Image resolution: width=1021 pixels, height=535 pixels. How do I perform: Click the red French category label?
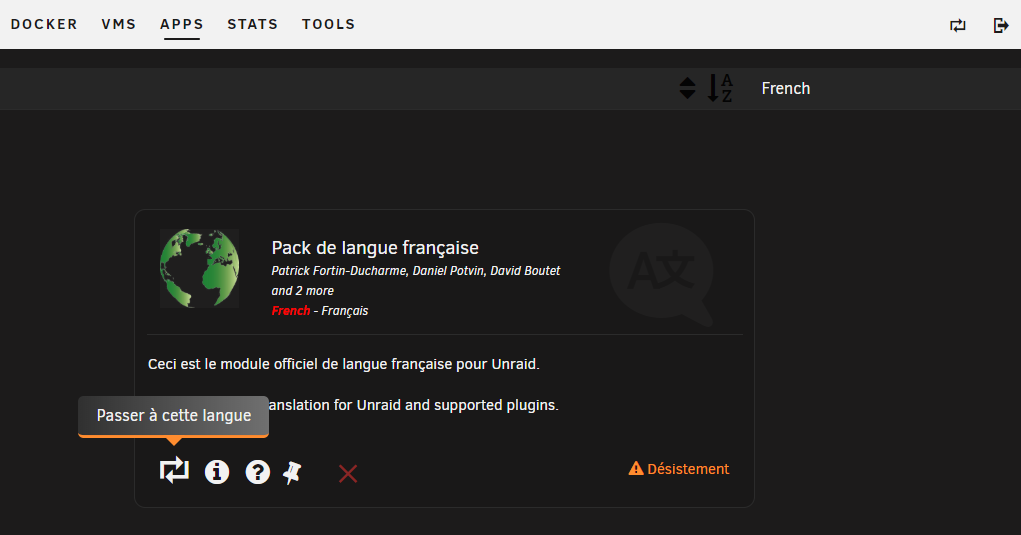(291, 311)
